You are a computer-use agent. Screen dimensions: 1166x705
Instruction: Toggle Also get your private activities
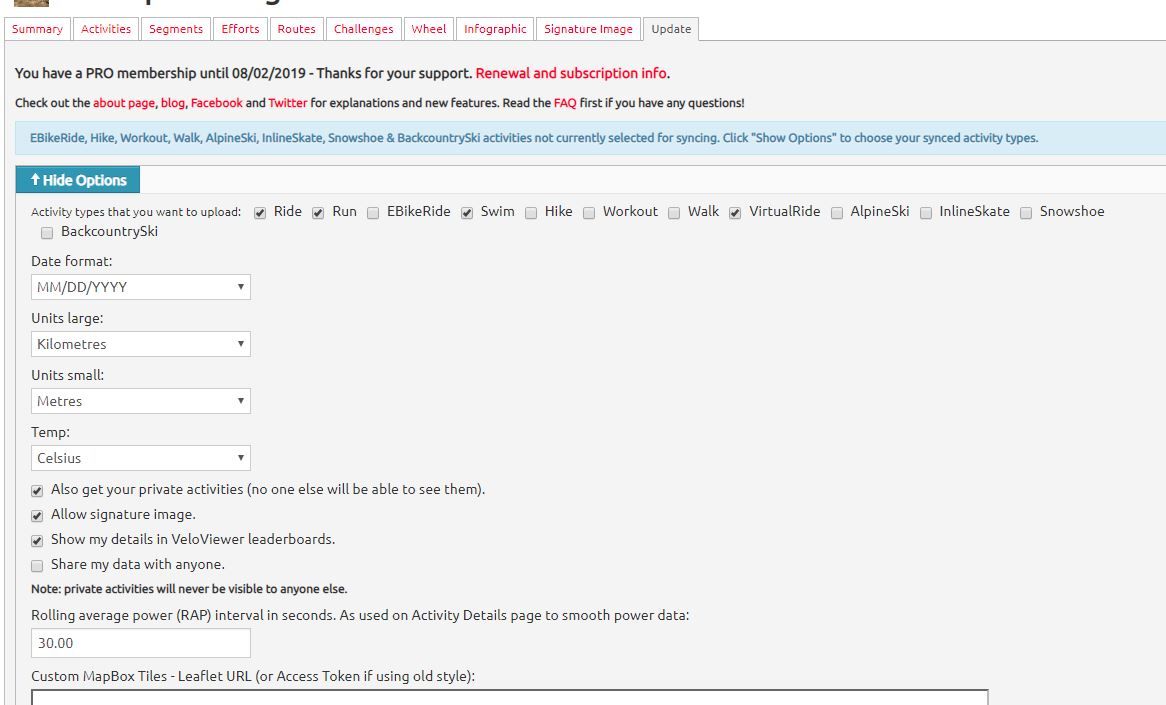click(x=37, y=491)
